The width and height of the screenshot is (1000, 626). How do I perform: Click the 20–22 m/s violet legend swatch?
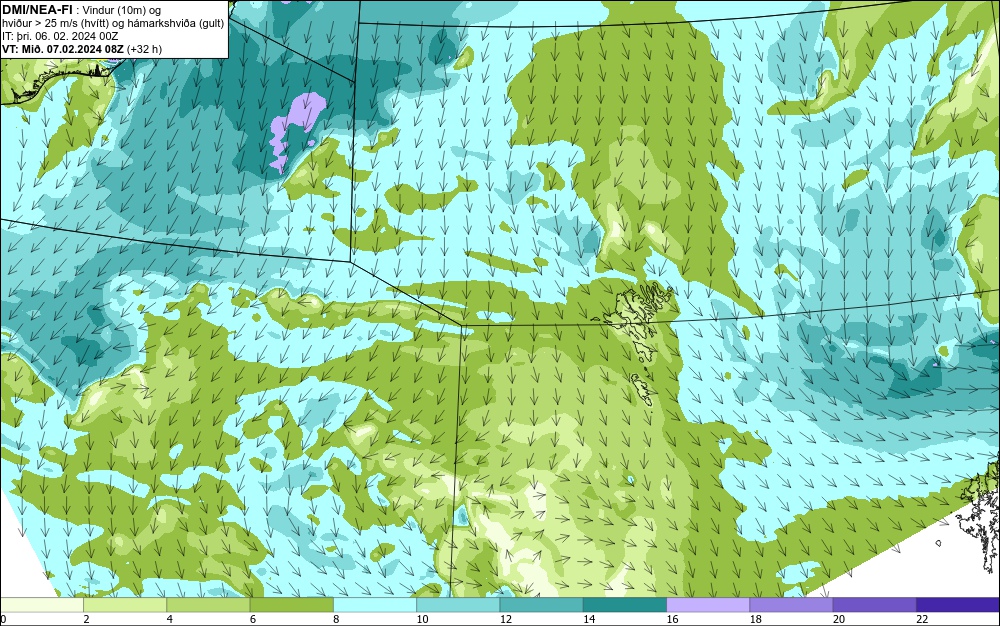point(874,605)
